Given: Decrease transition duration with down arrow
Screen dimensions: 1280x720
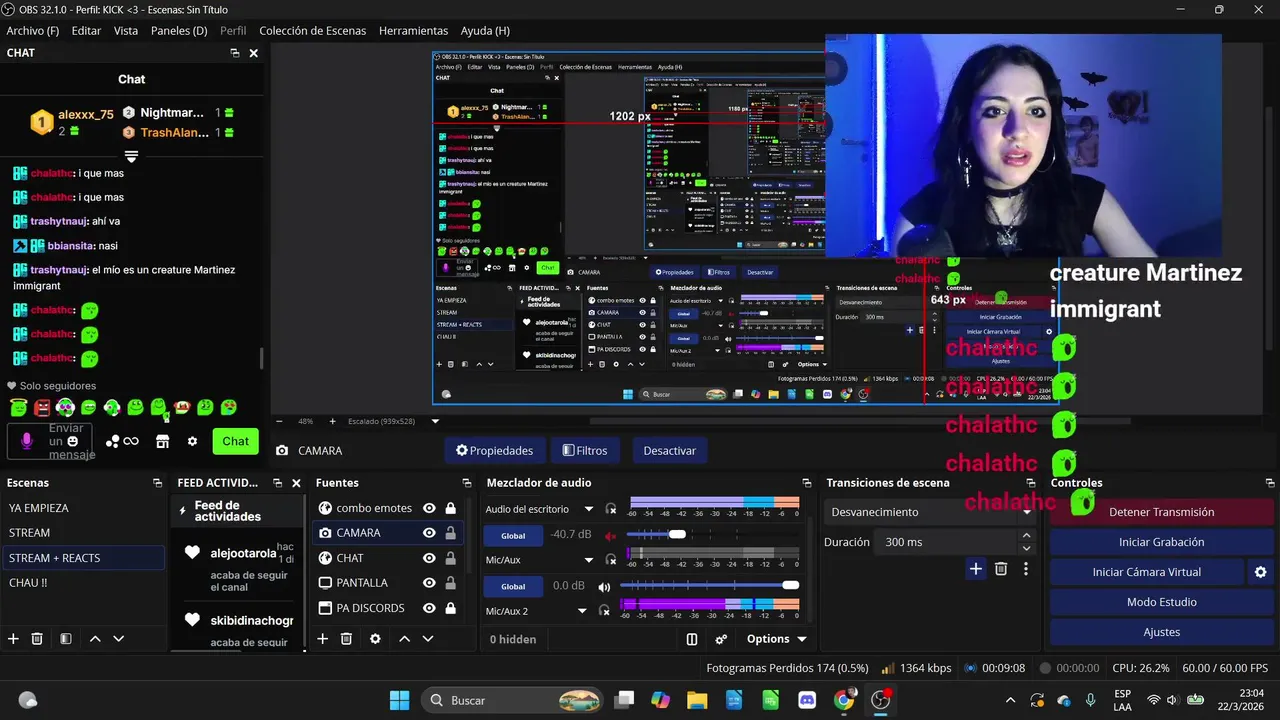Looking at the screenshot, I should (1026, 548).
